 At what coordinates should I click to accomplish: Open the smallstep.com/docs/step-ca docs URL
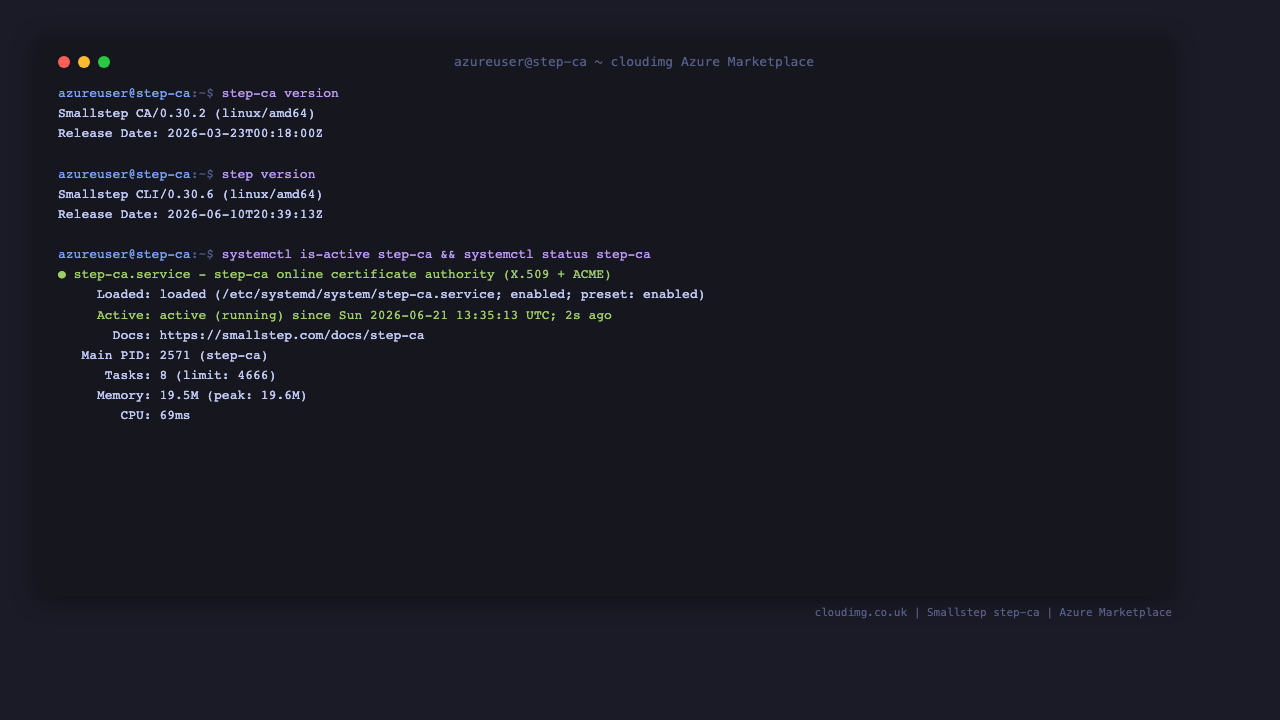[292, 335]
